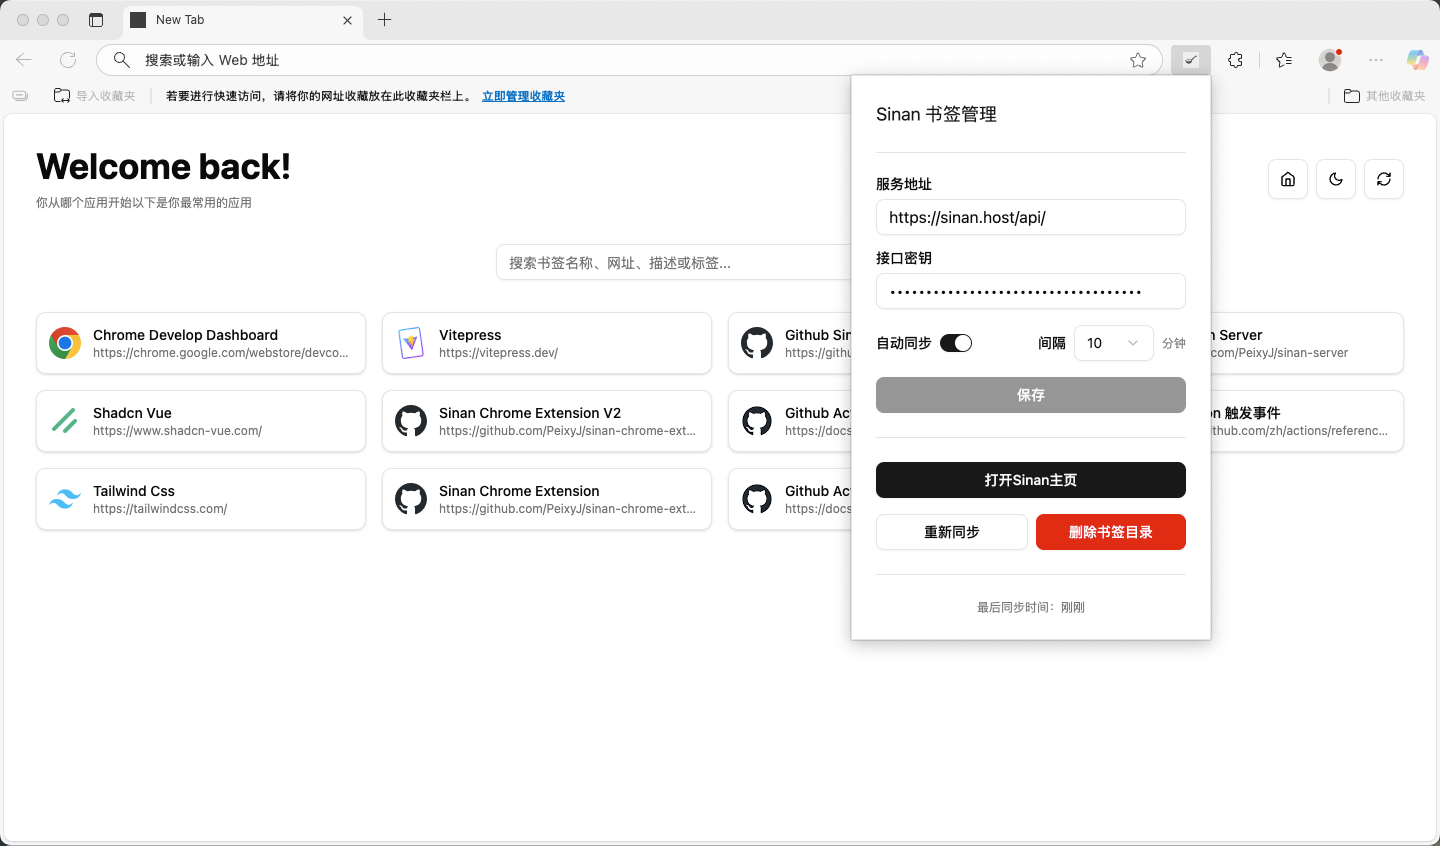Click the 导入收藏夹 bookmarks bar item
Image resolution: width=1440 pixels, height=846 pixels.
pyautogui.click(x=94, y=96)
